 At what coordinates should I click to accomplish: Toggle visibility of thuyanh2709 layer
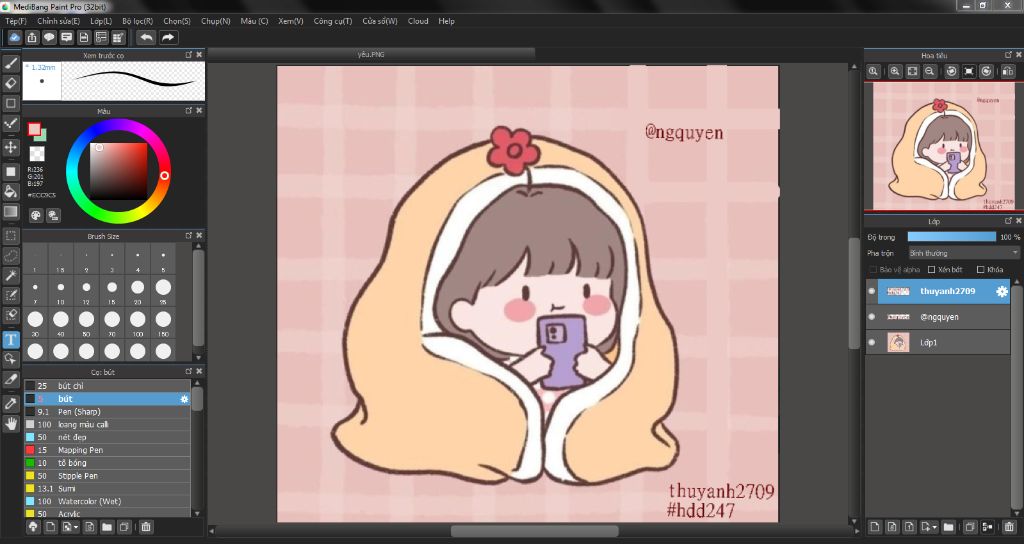click(x=872, y=291)
